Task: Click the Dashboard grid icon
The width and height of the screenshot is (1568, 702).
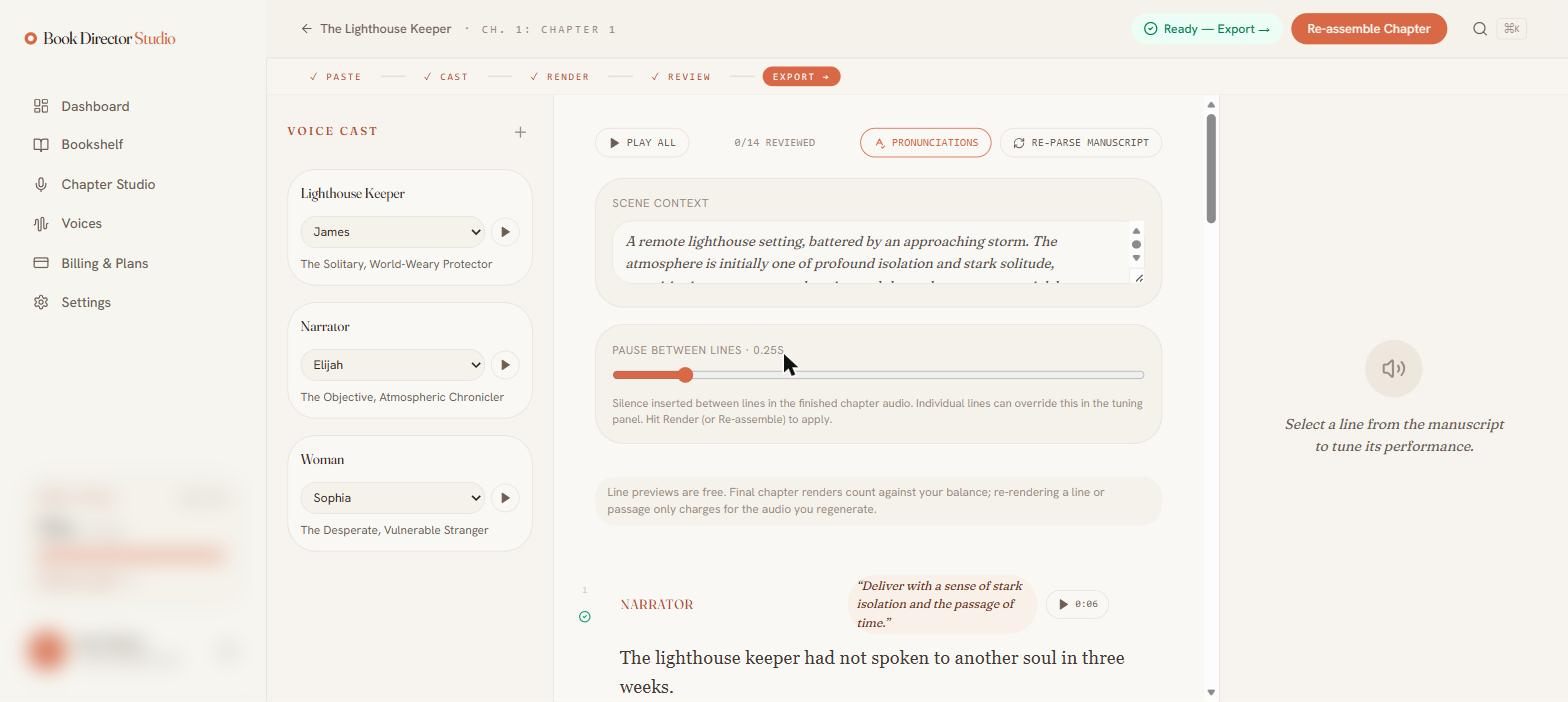Action: (x=41, y=106)
